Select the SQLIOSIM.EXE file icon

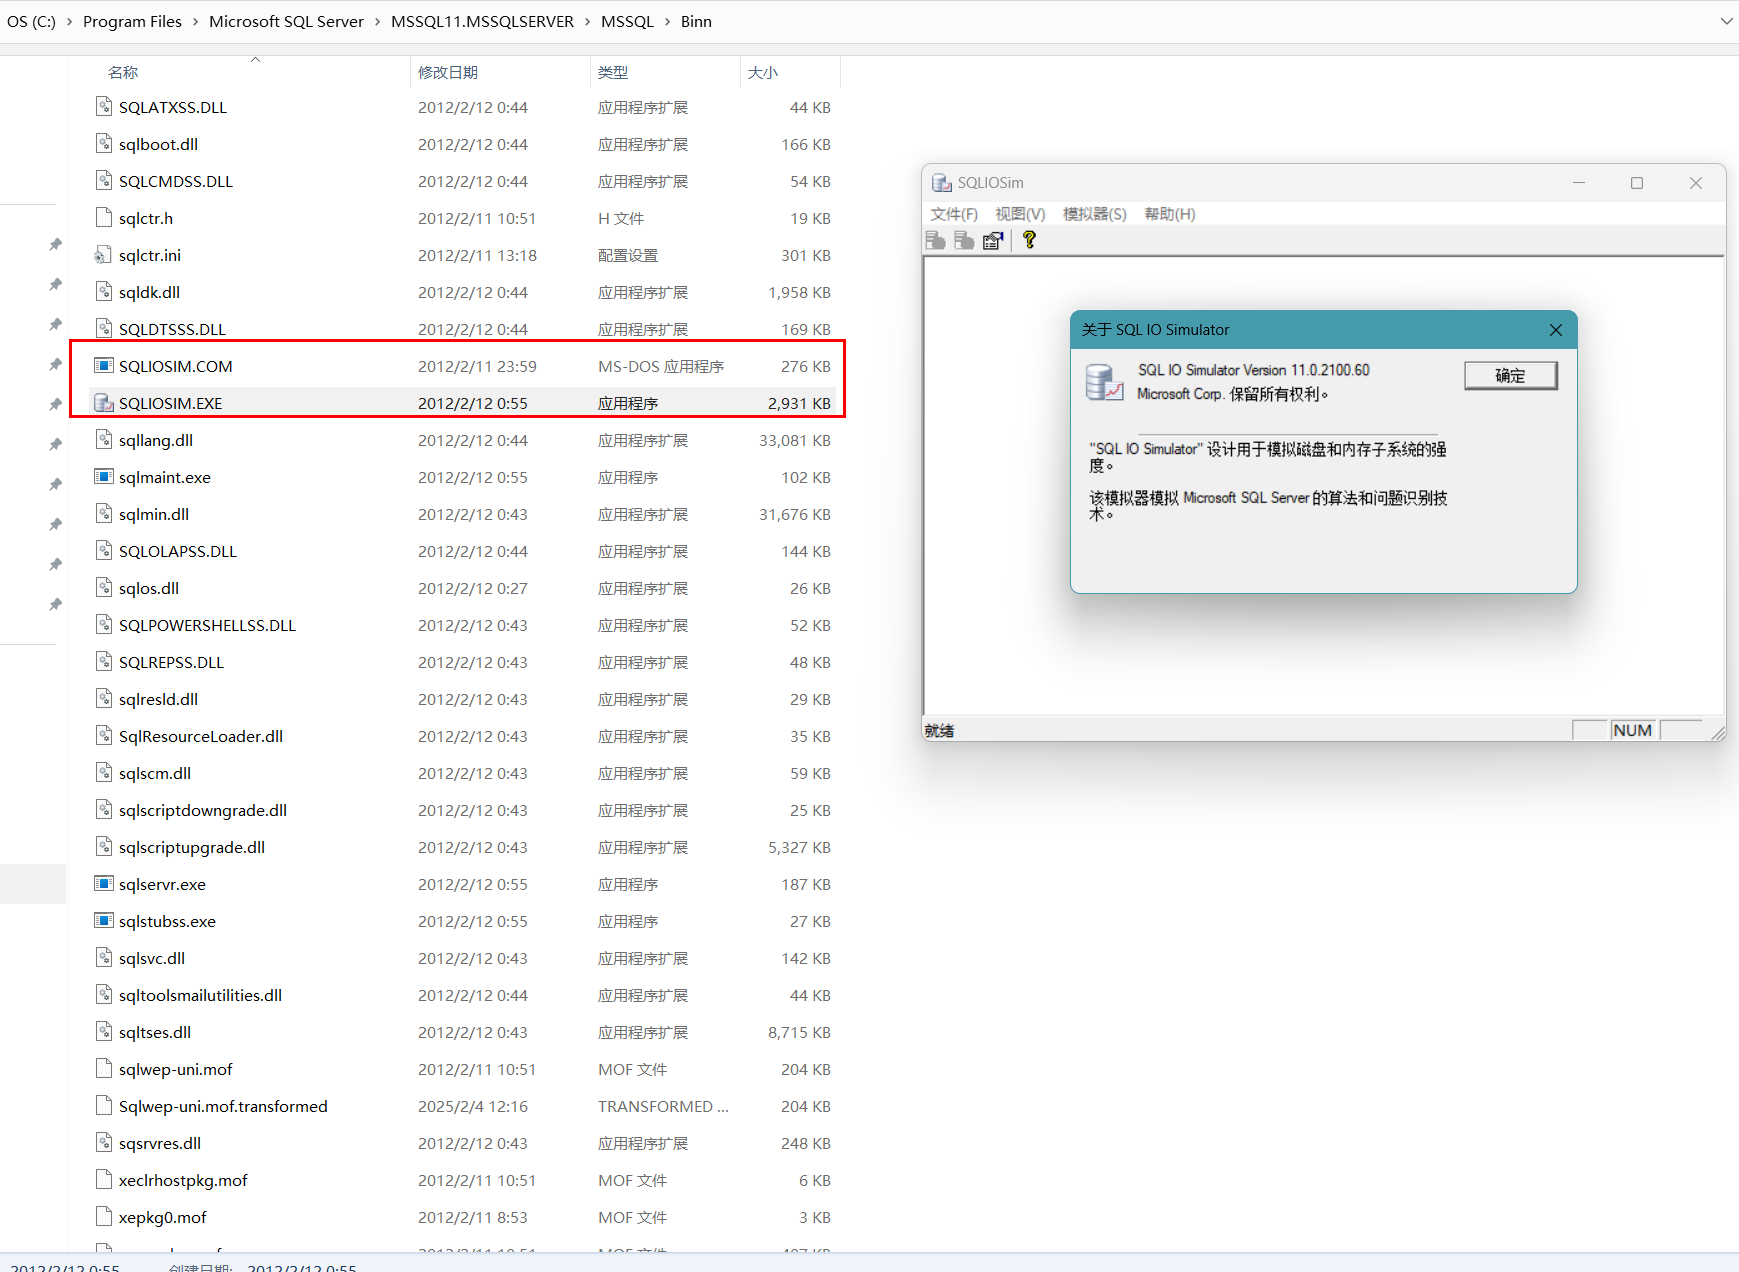(103, 403)
